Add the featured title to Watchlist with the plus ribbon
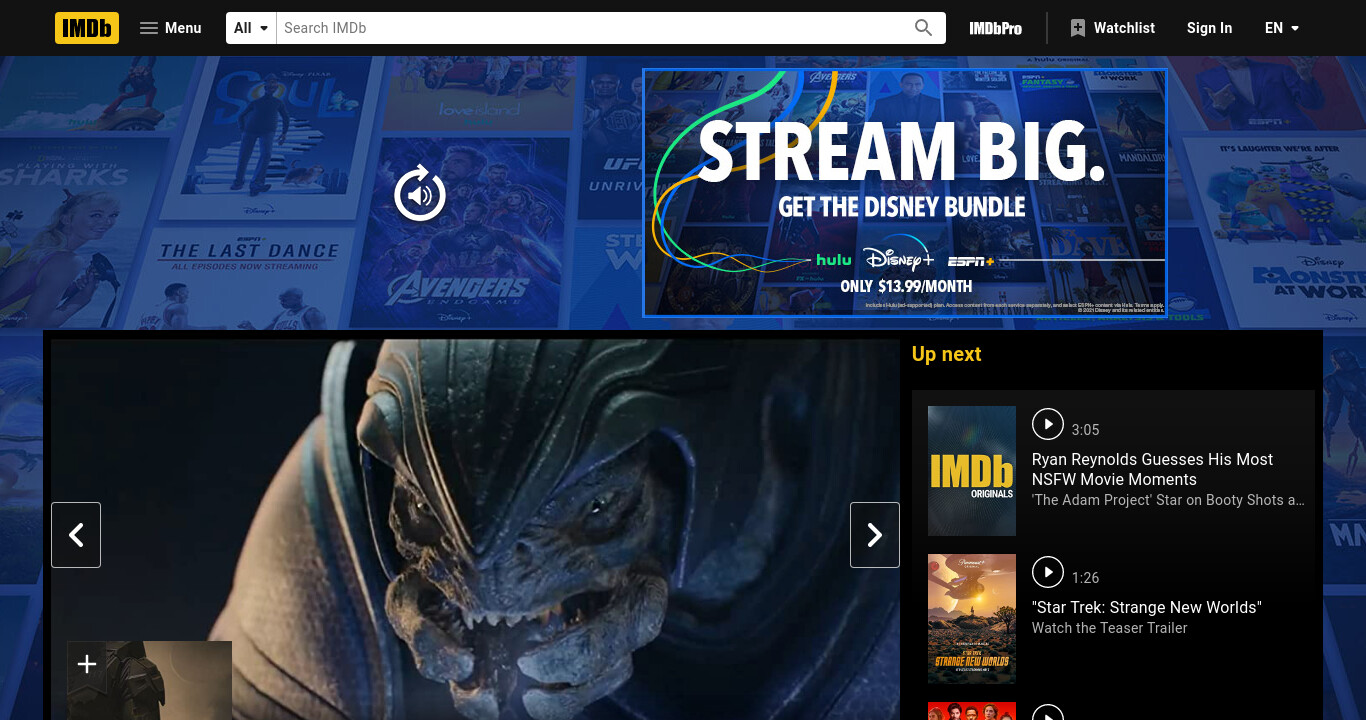 click(87, 664)
